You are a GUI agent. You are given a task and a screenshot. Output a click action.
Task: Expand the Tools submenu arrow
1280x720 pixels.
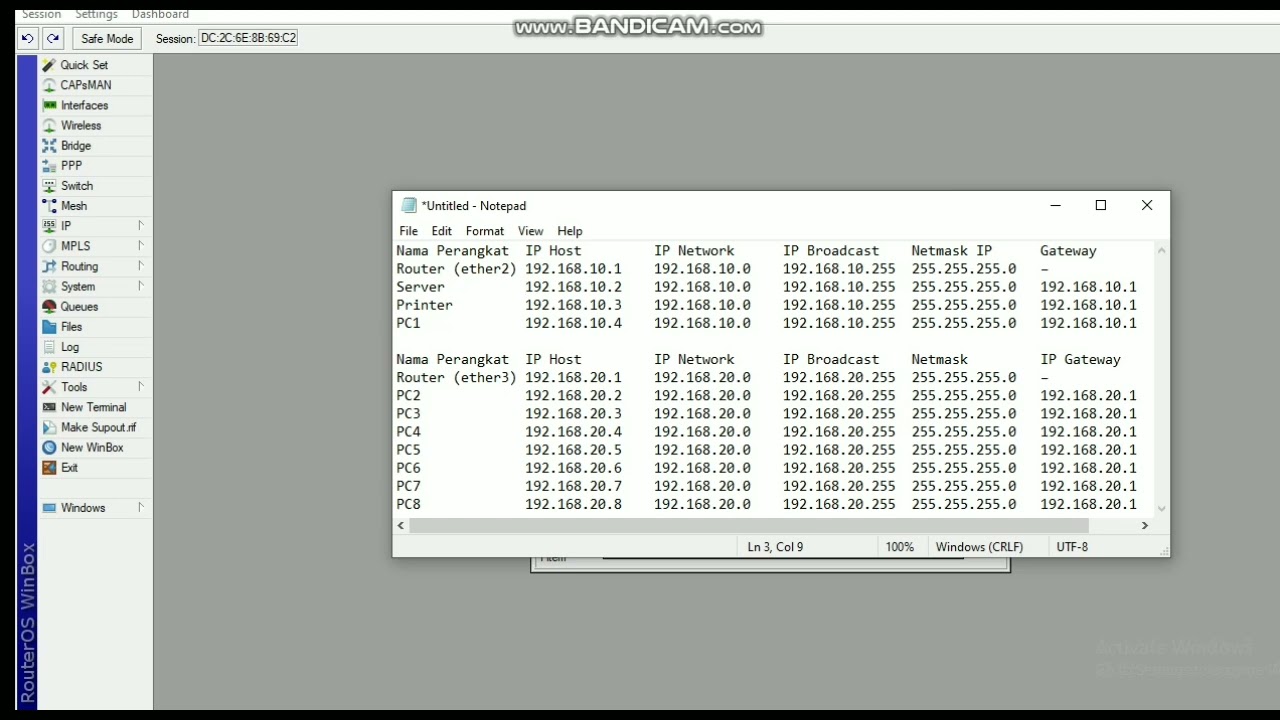(141, 386)
